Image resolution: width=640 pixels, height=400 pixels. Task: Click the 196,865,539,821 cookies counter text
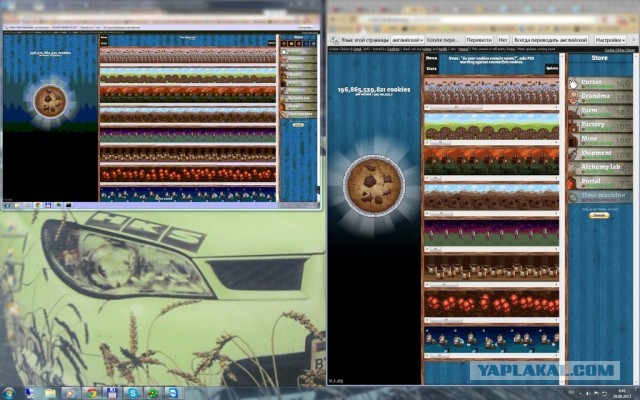click(x=374, y=89)
